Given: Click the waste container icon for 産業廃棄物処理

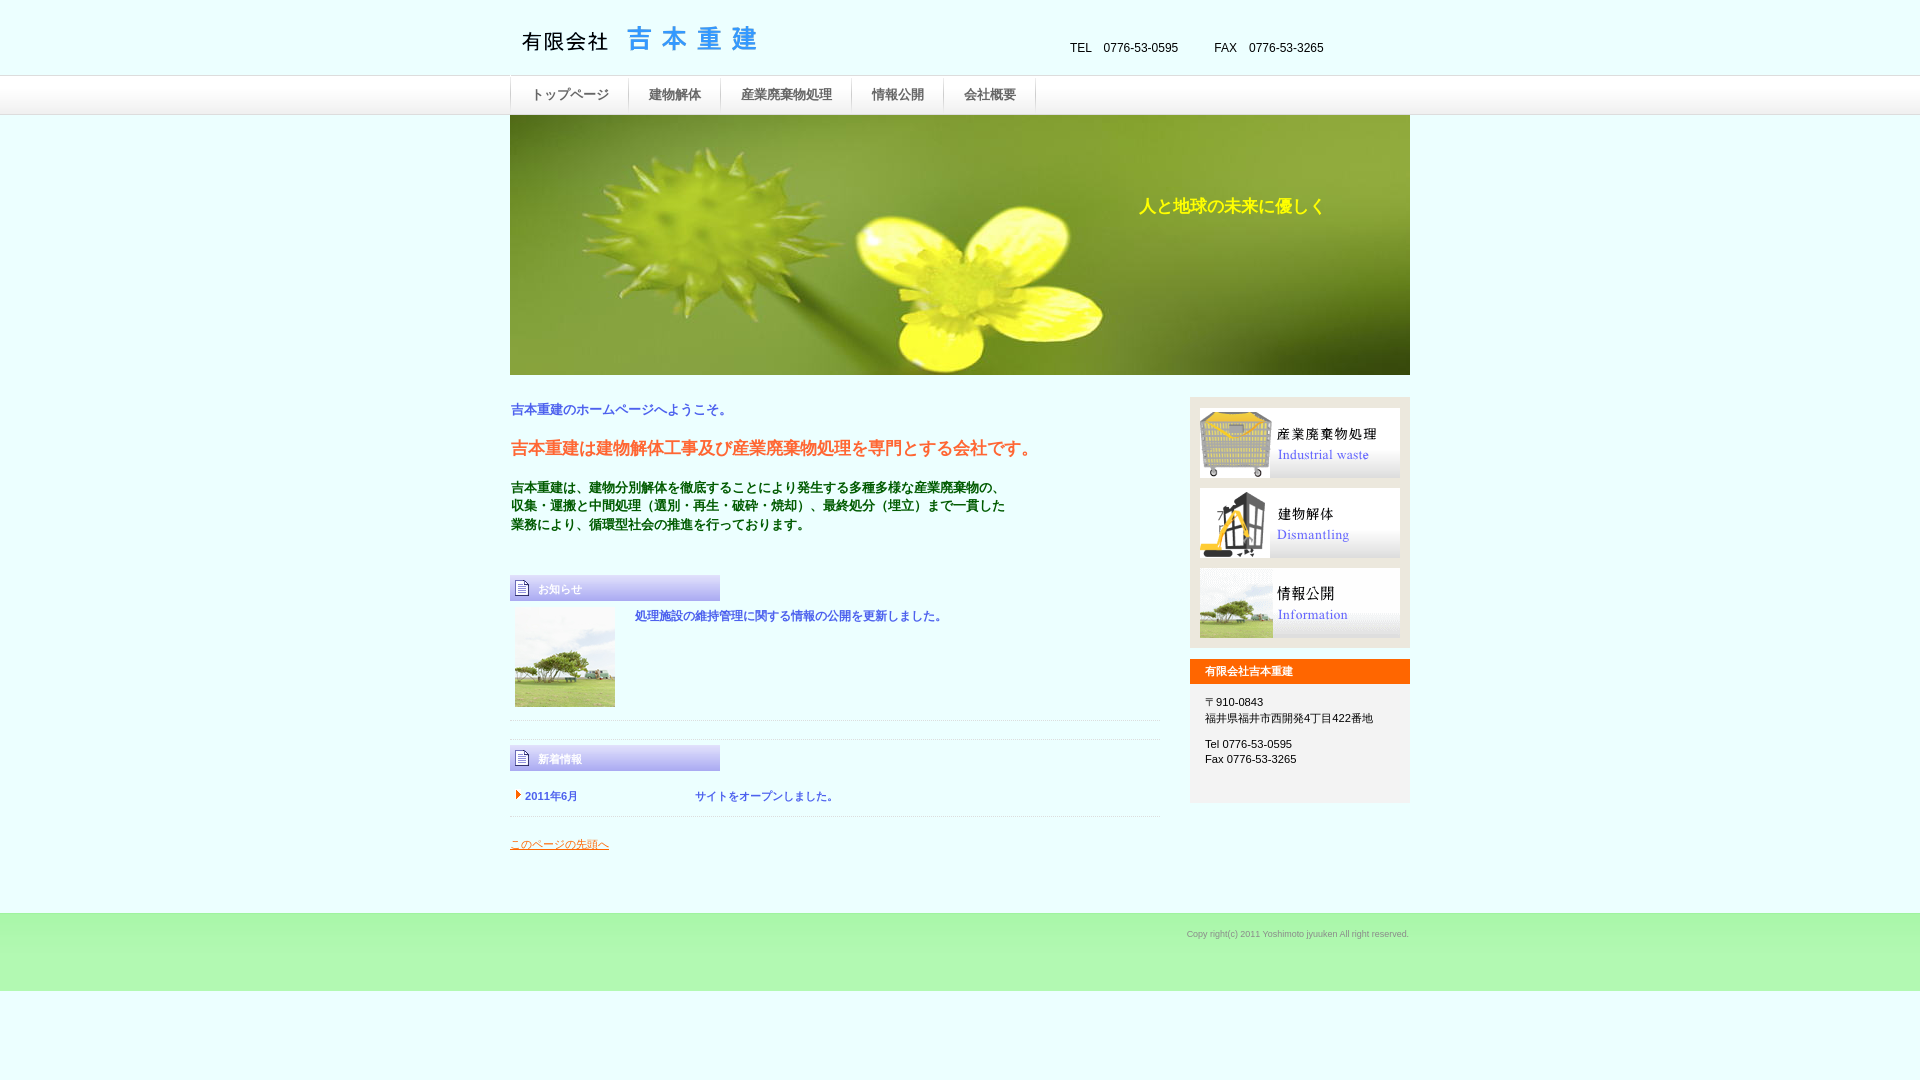Looking at the screenshot, I should coord(1235,443).
